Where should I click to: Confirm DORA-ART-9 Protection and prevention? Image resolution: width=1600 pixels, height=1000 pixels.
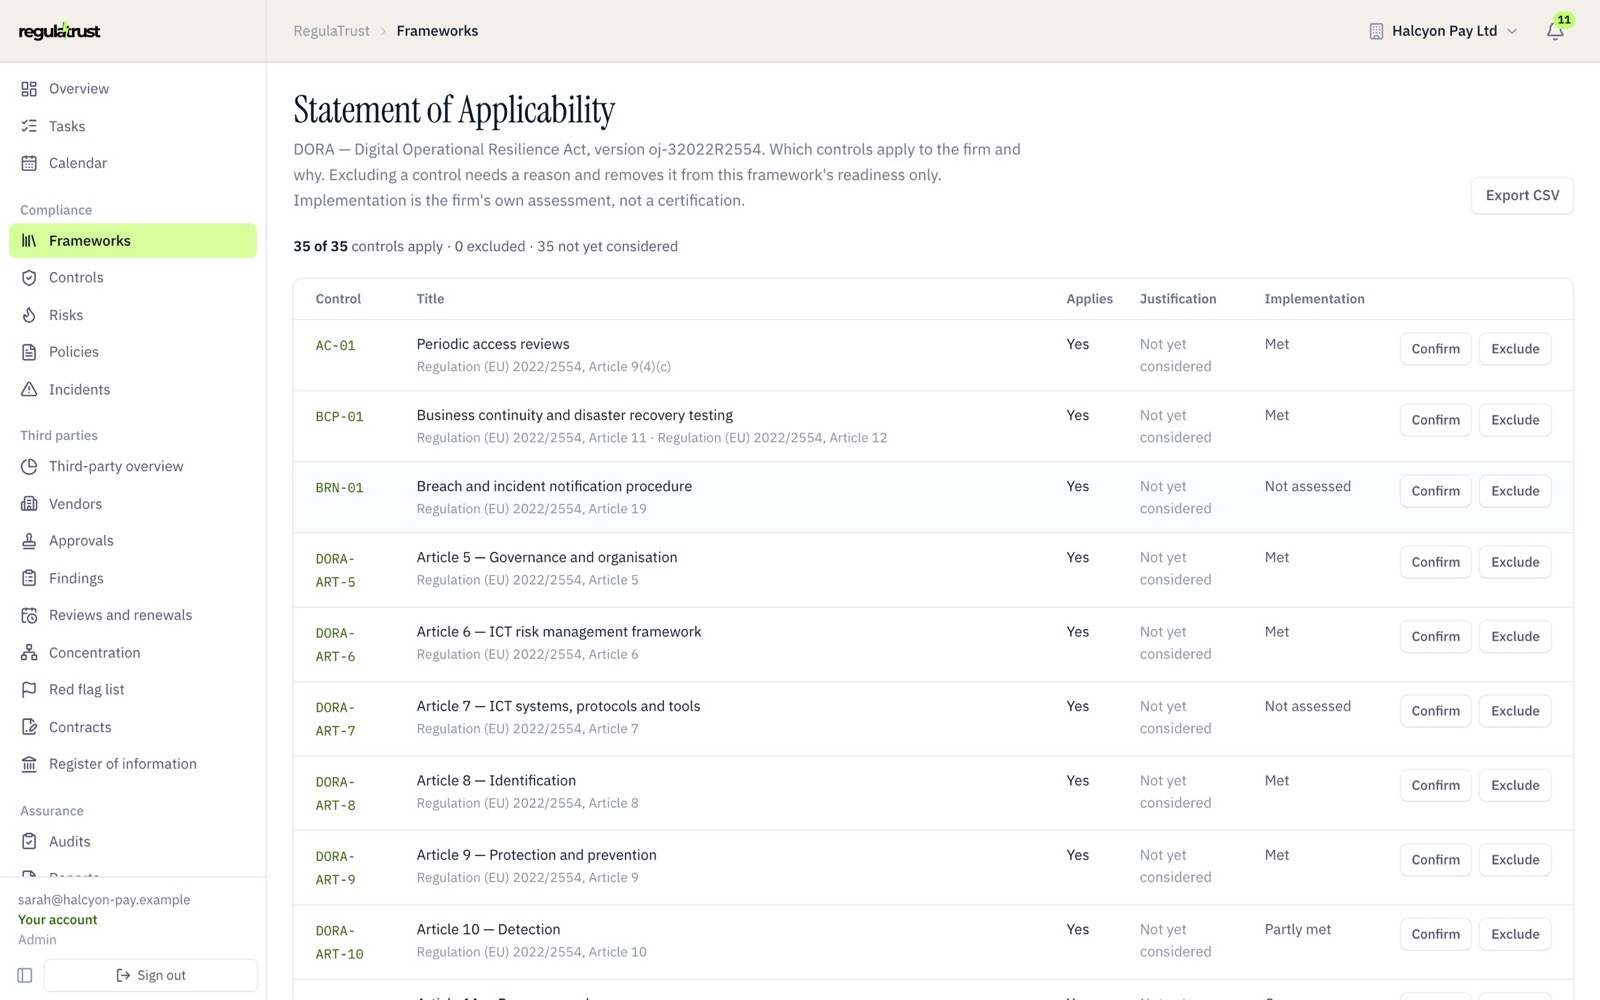(1435, 860)
